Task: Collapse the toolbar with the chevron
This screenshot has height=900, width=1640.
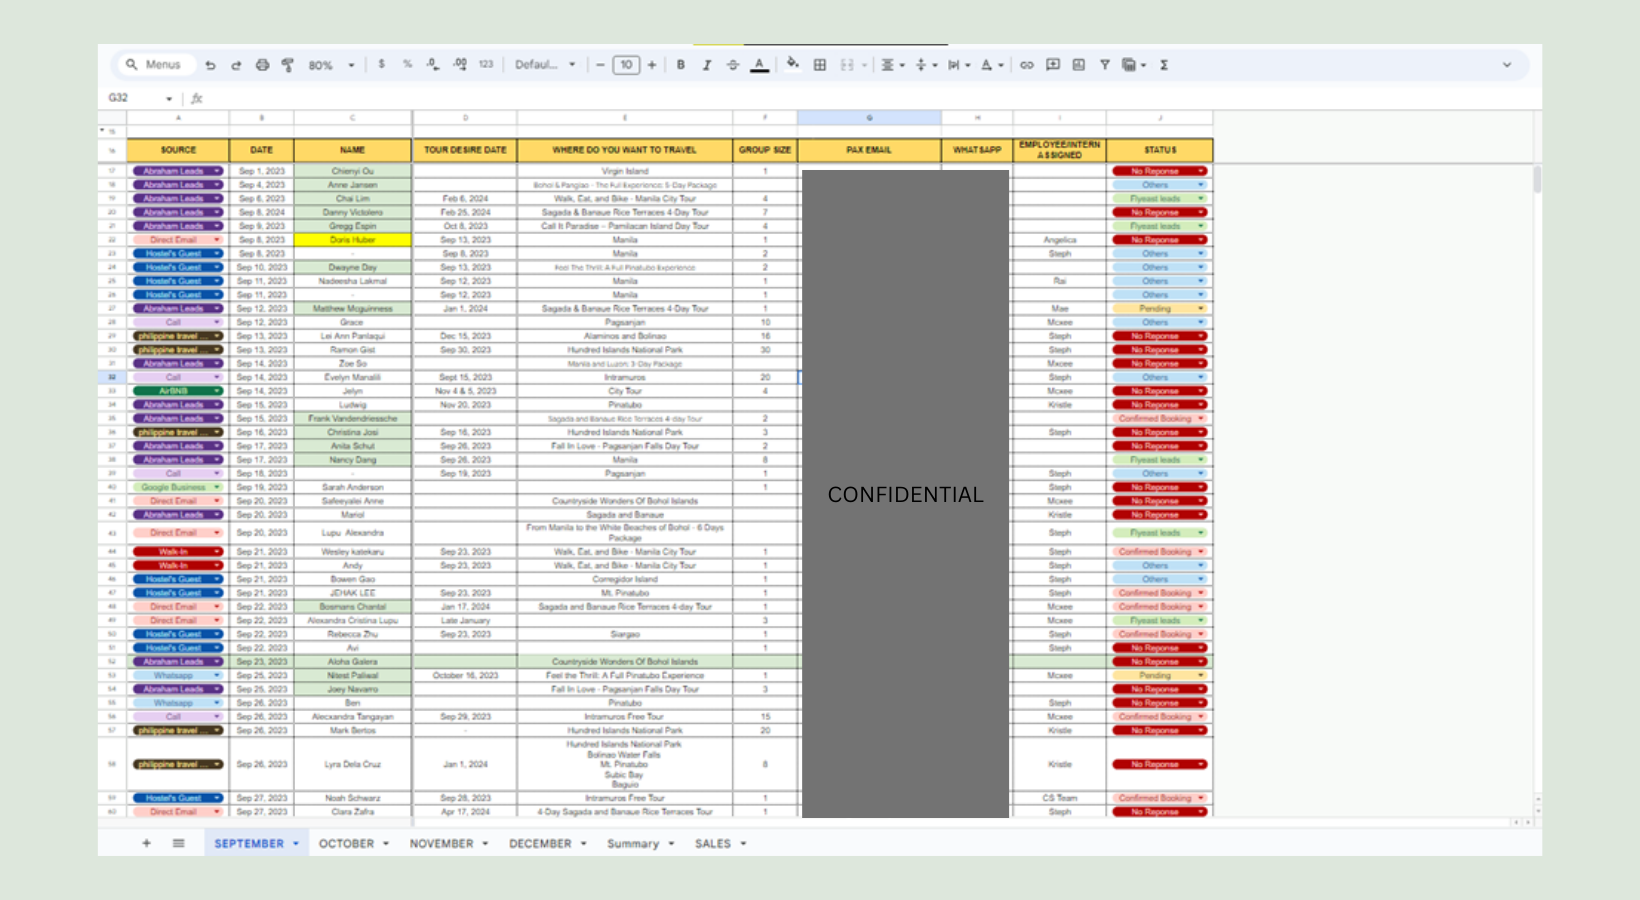Action: (x=1507, y=65)
